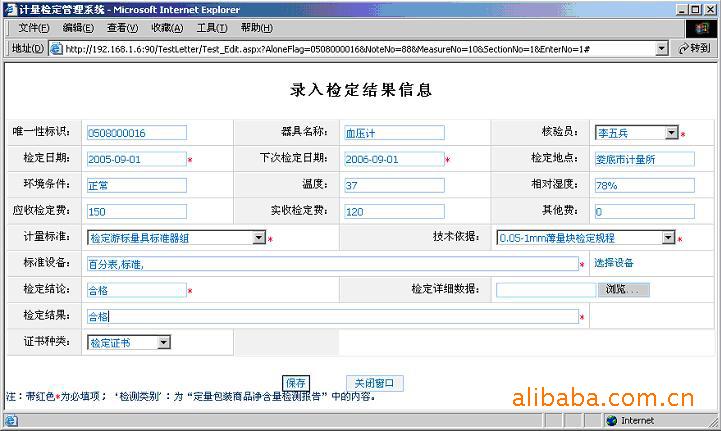Open the address bar URL history dropdown
The width and height of the screenshot is (721, 431).
pos(661,48)
